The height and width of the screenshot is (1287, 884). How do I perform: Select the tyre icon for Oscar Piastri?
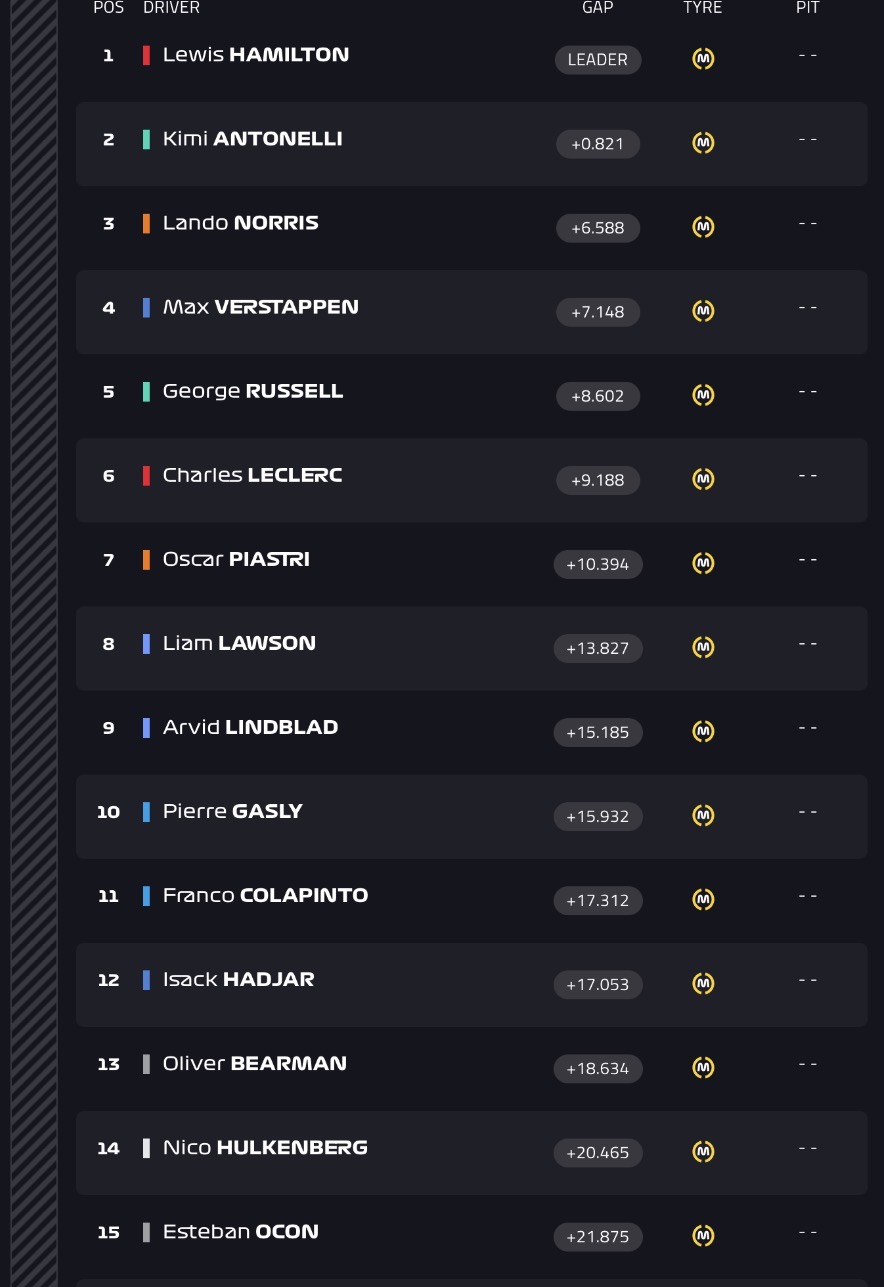[x=703, y=563]
